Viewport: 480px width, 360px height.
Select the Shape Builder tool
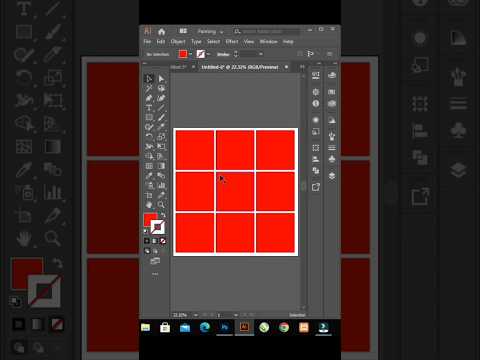[149, 156]
